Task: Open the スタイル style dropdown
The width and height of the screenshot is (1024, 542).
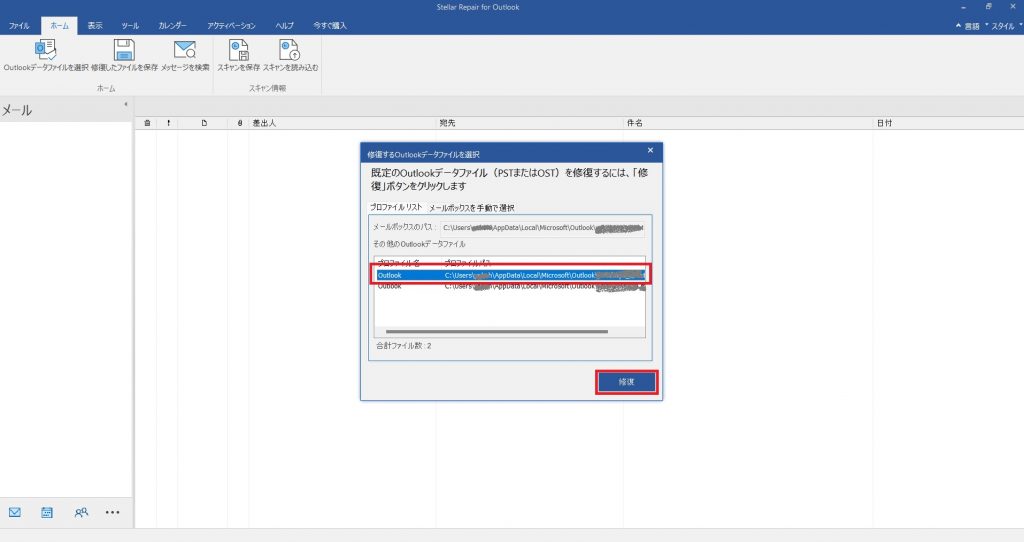Action: point(1006,26)
